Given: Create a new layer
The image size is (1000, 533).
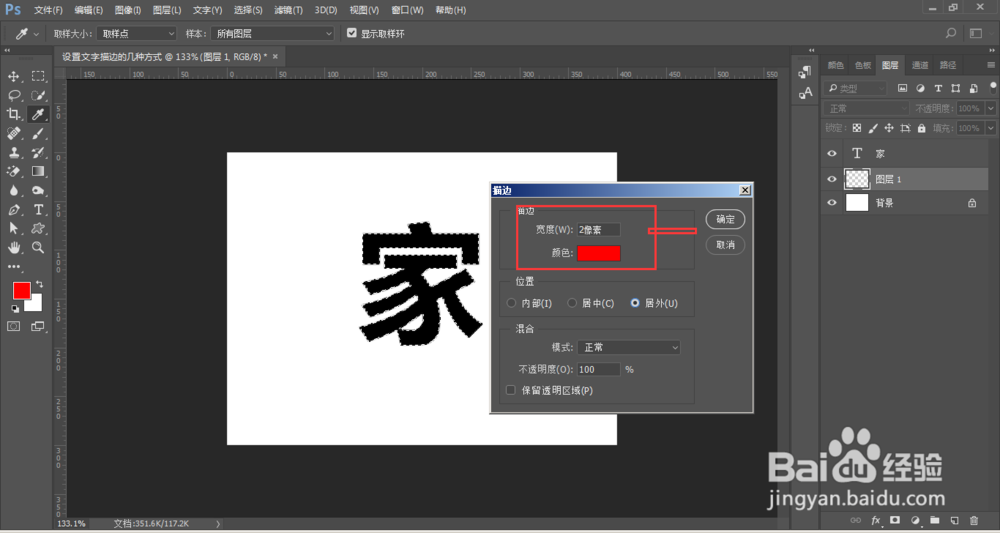Looking at the screenshot, I should tap(954, 520).
